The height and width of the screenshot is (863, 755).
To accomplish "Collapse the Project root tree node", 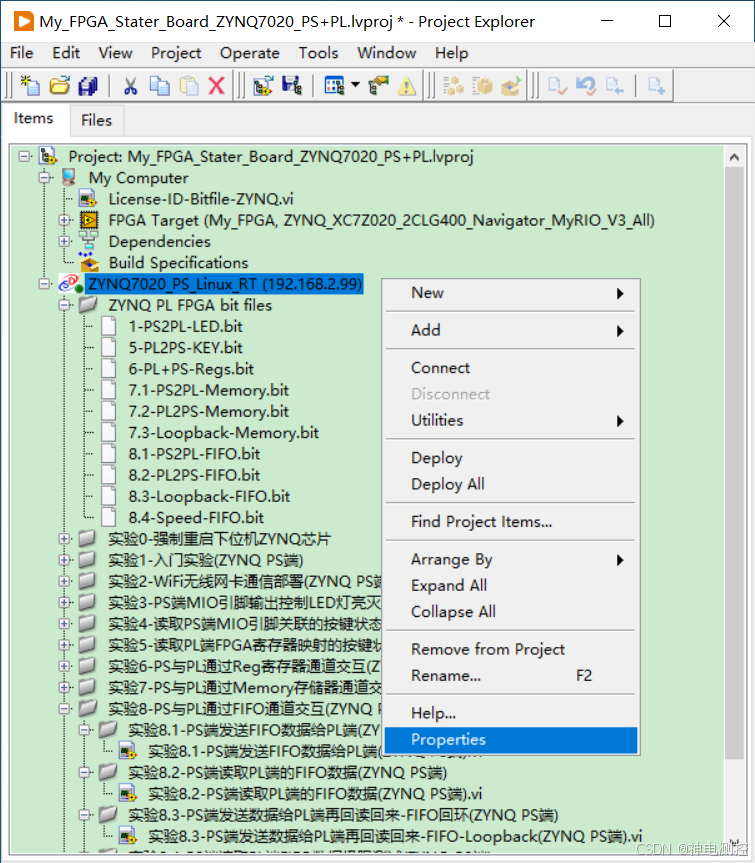I will pyautogui.click(x=24, y=156).
